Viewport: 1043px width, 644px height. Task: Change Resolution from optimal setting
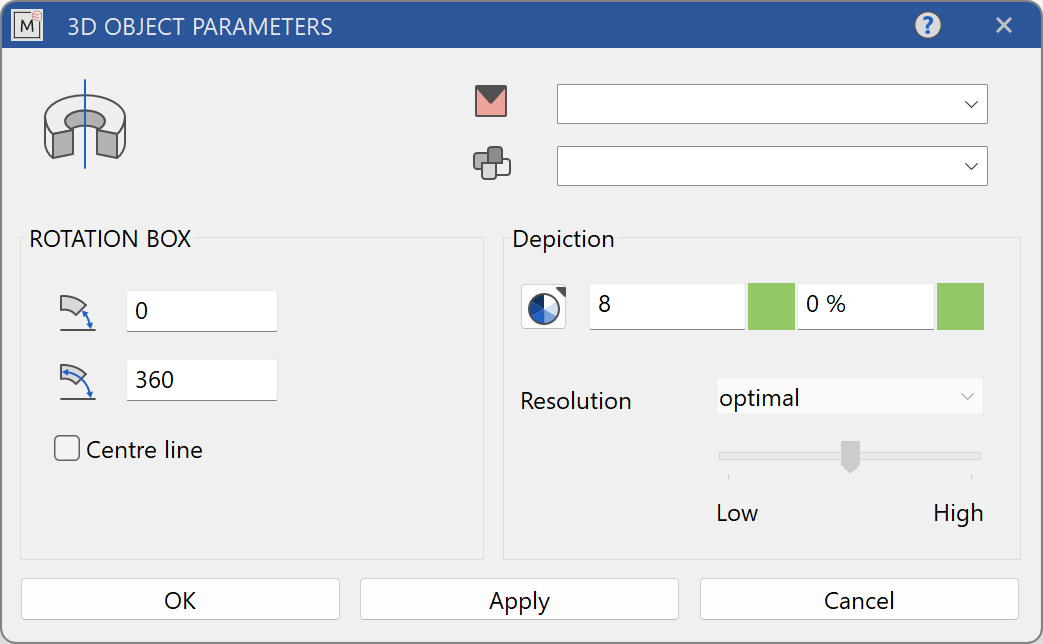[849, 396]
